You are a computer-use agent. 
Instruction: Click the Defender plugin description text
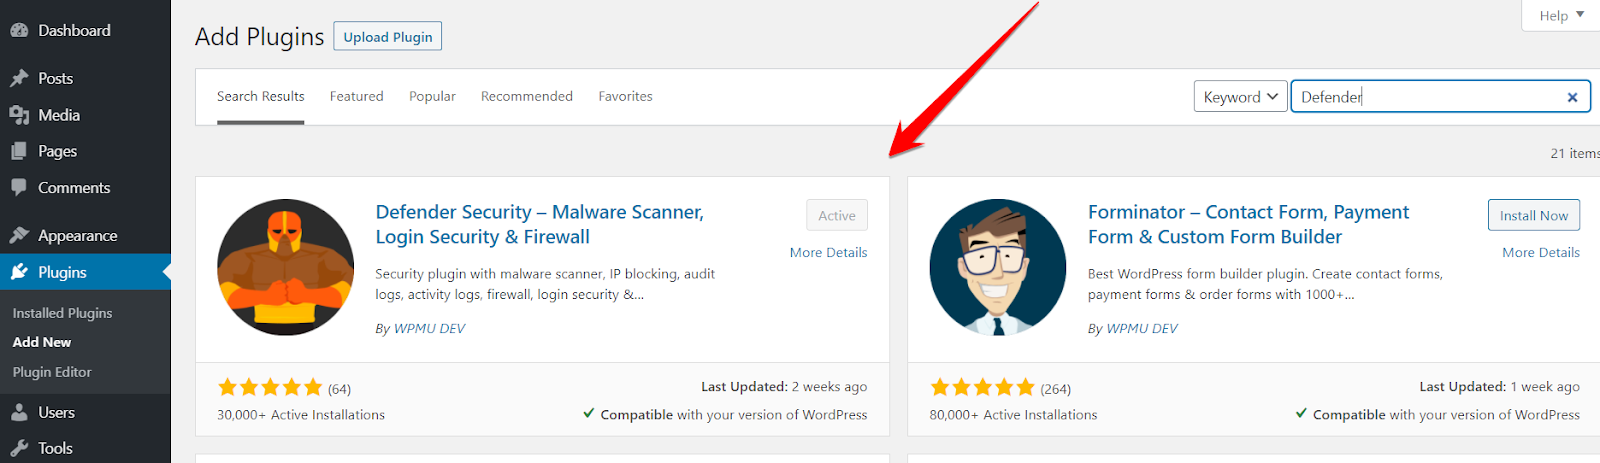(545, 284)
